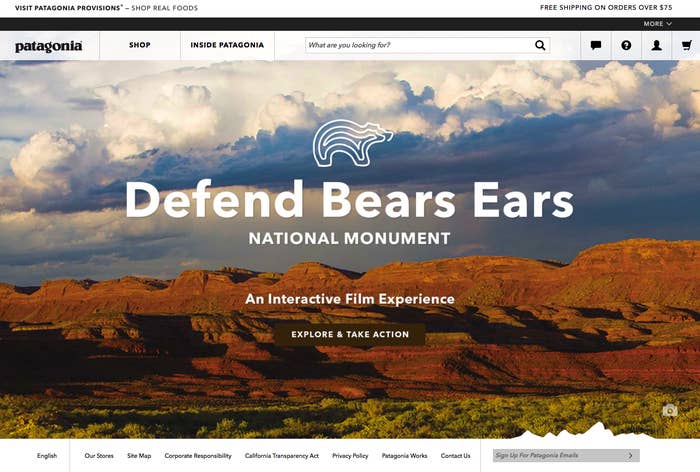Open the INSIDE PATAGONIA menu
Image resolution: width=700 pixels, height=472 pixels.
pos(227,45)
